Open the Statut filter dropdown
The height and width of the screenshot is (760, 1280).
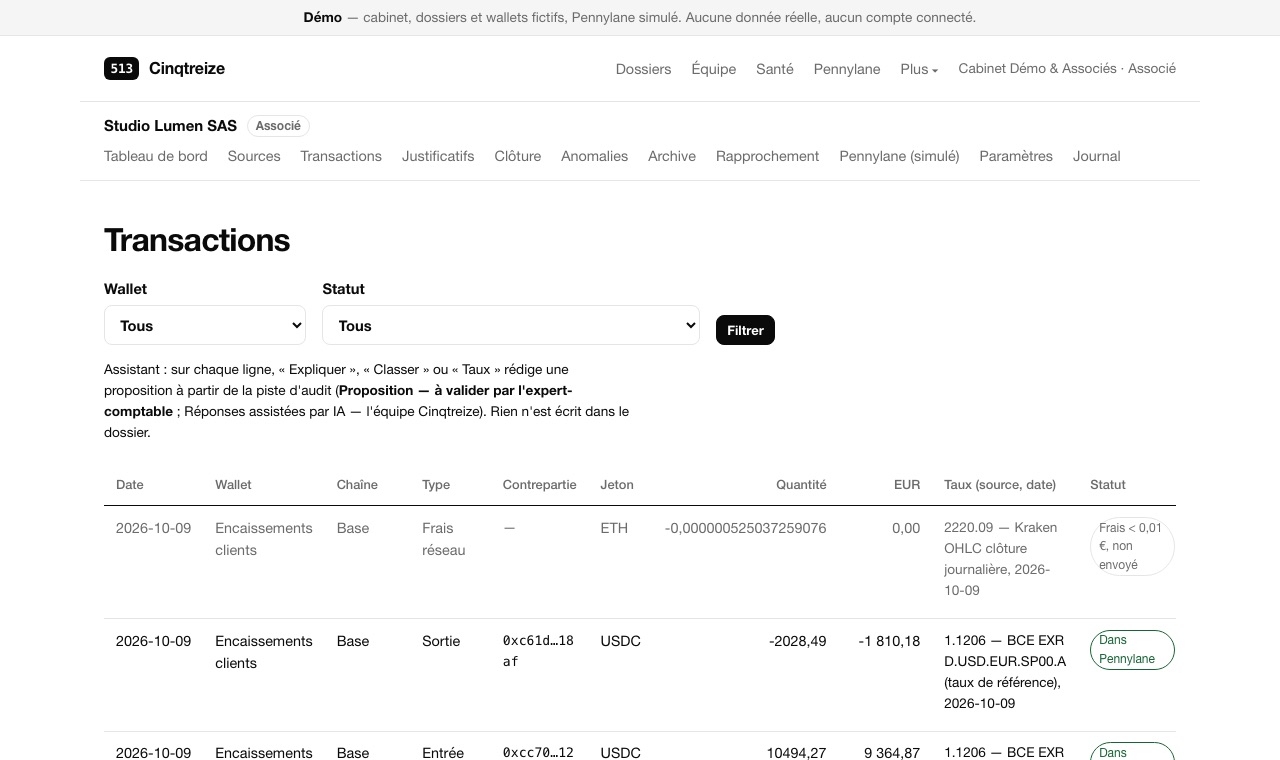511,325
